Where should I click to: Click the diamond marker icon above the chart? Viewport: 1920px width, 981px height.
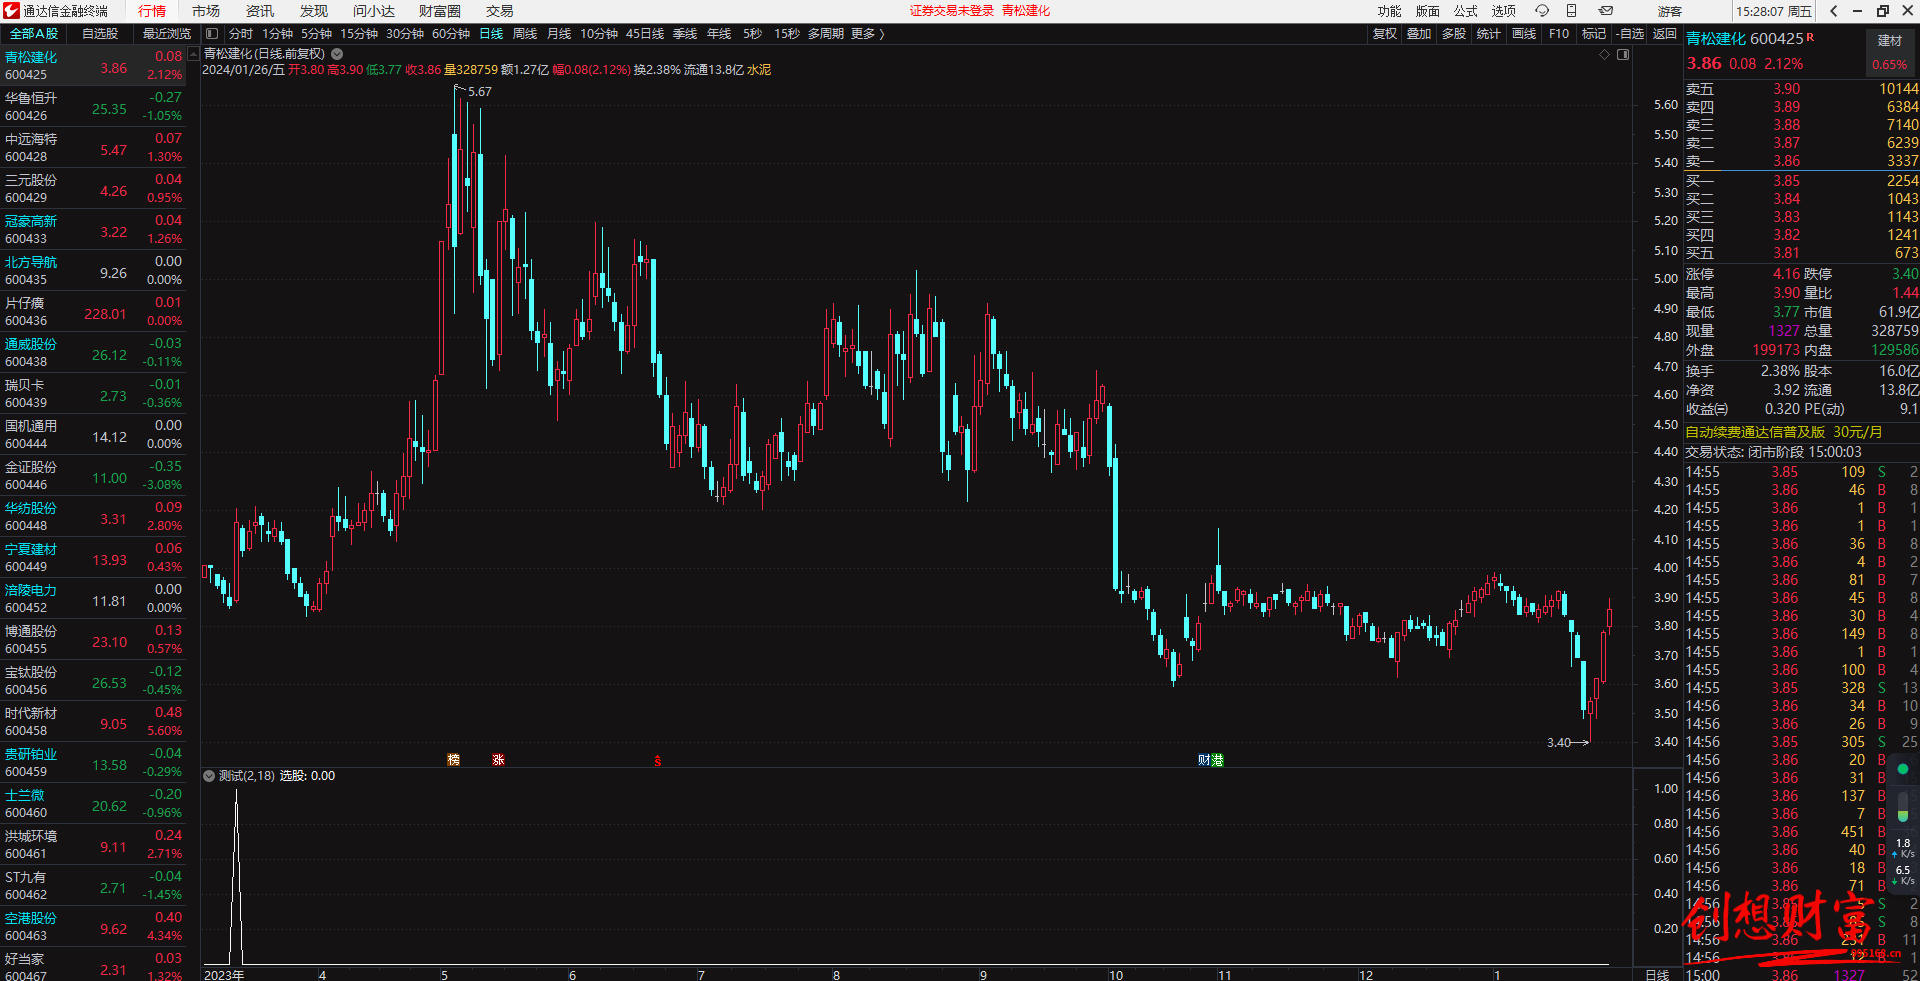point(1605,55)
